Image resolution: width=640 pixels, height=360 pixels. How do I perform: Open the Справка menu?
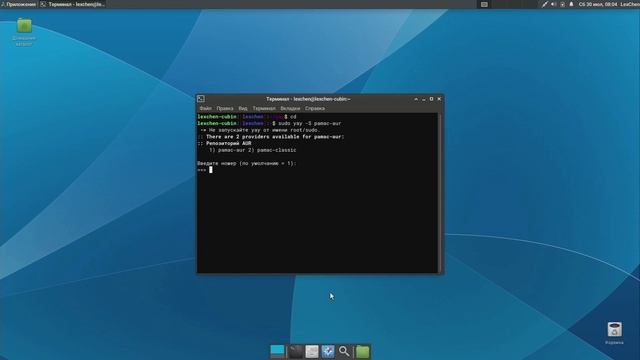(315, 109)
